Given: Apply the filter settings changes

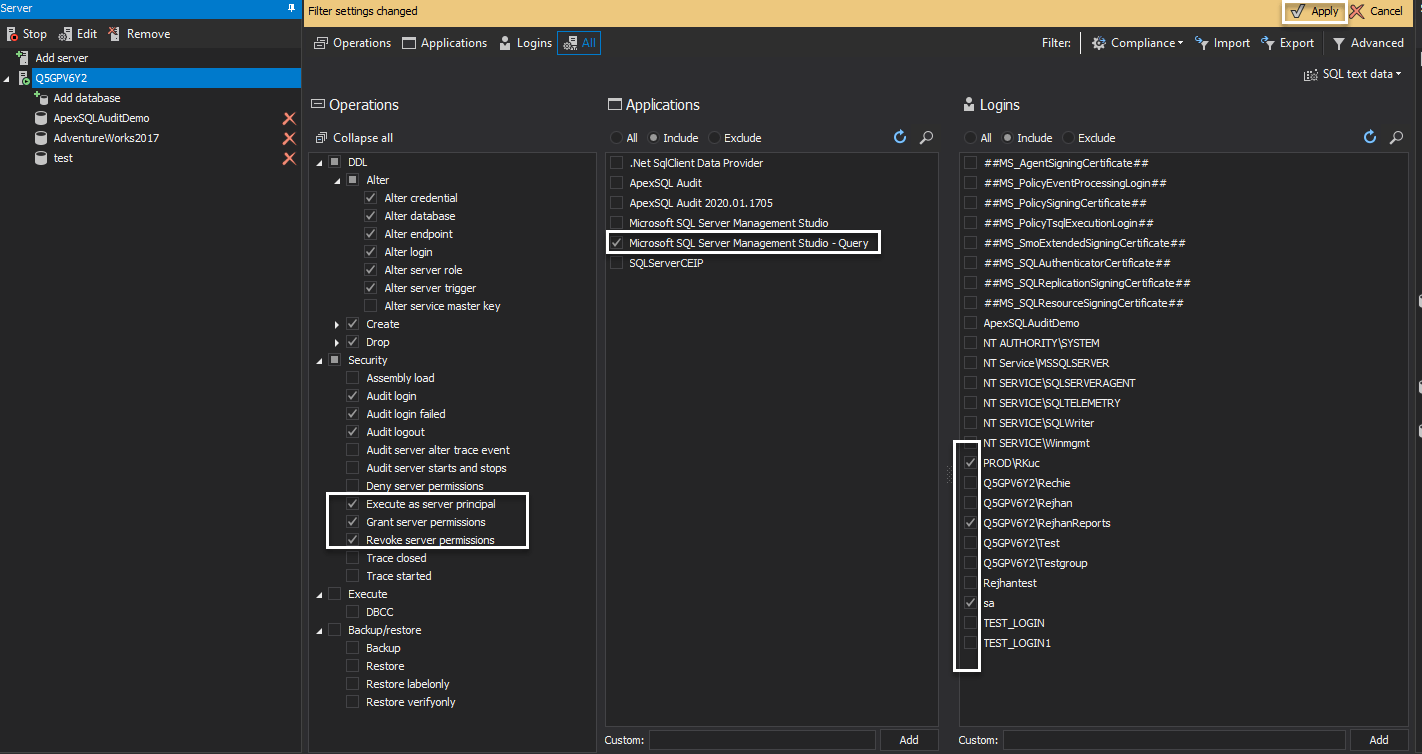Looking at the screenshot, I should point(1313,11).
